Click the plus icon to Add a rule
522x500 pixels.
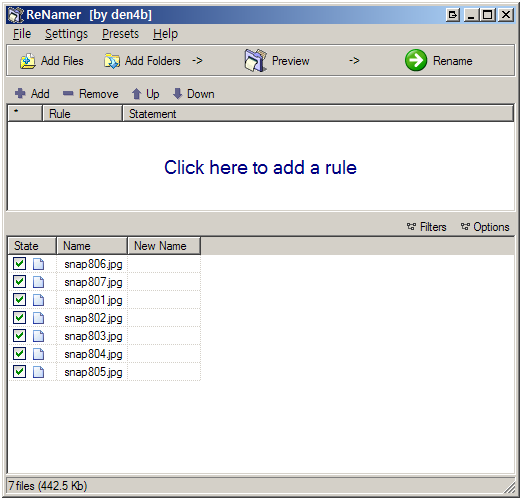click(20, 93)
